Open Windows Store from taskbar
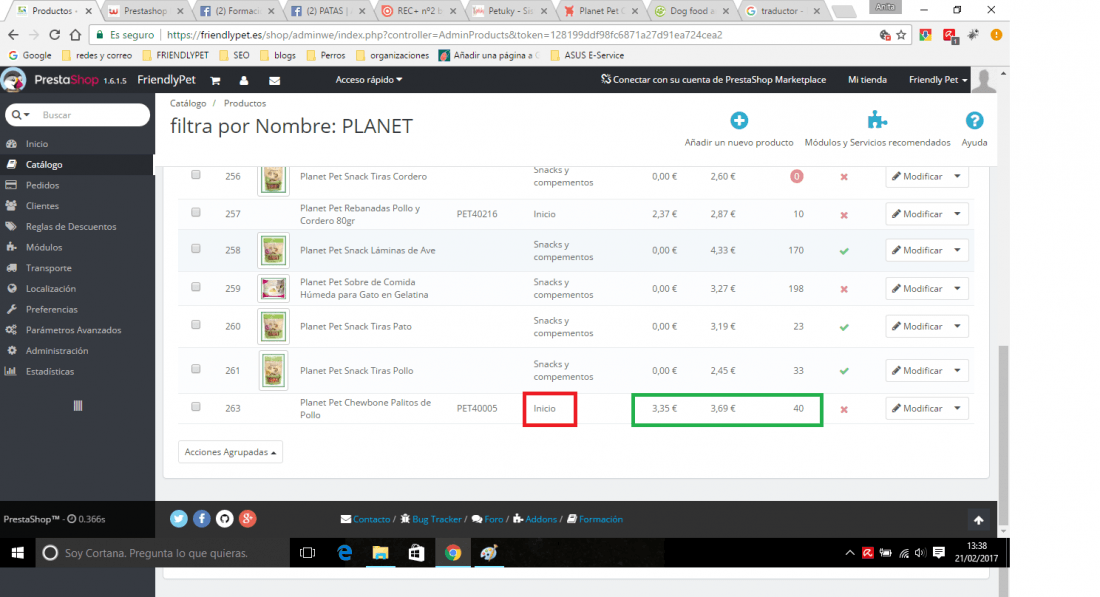Screen dimensions: 1100x597 (x=417, y=553)
